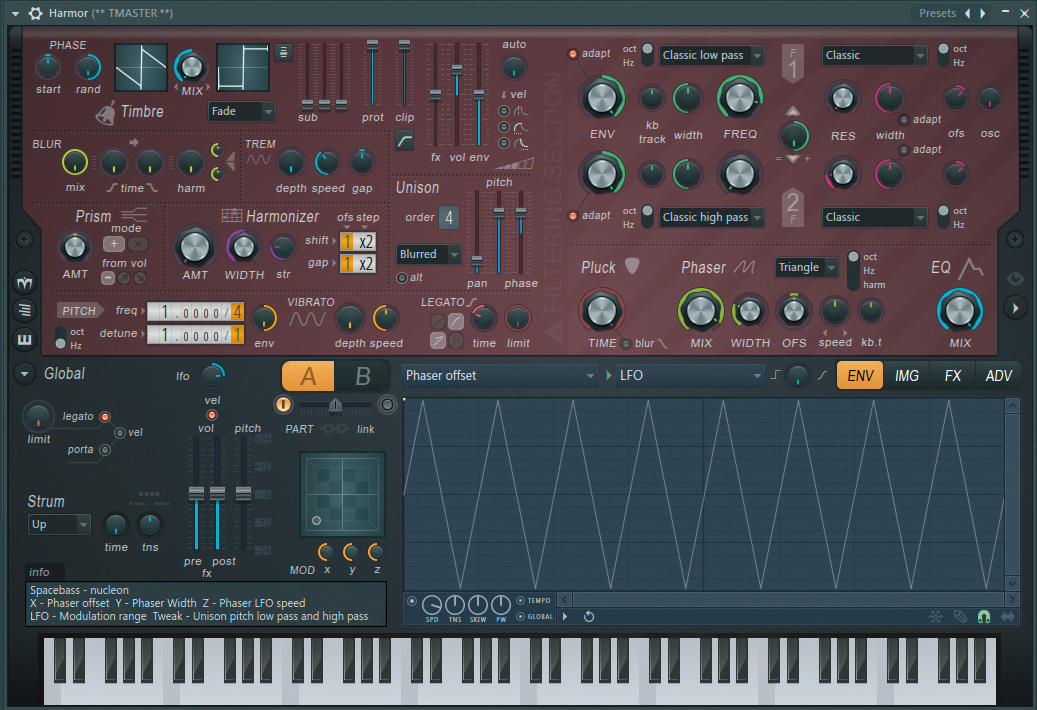Toggle Global legato LED

104,416
